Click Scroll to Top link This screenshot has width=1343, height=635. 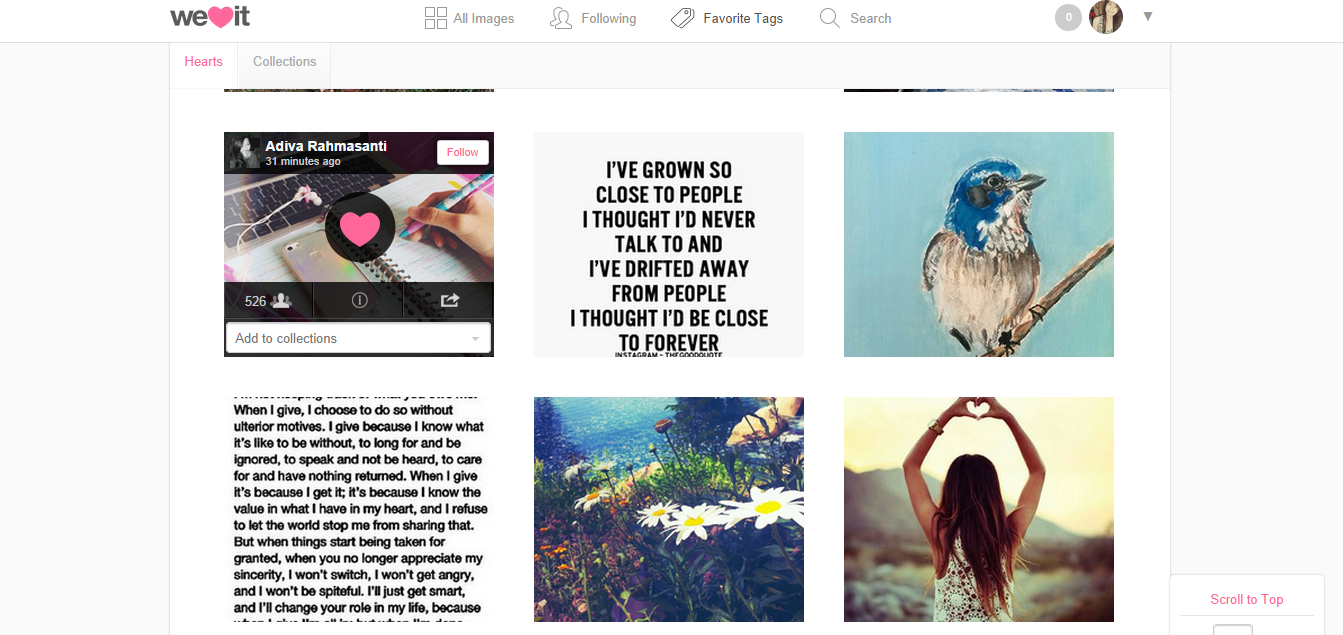click(x=1246, y=599)
